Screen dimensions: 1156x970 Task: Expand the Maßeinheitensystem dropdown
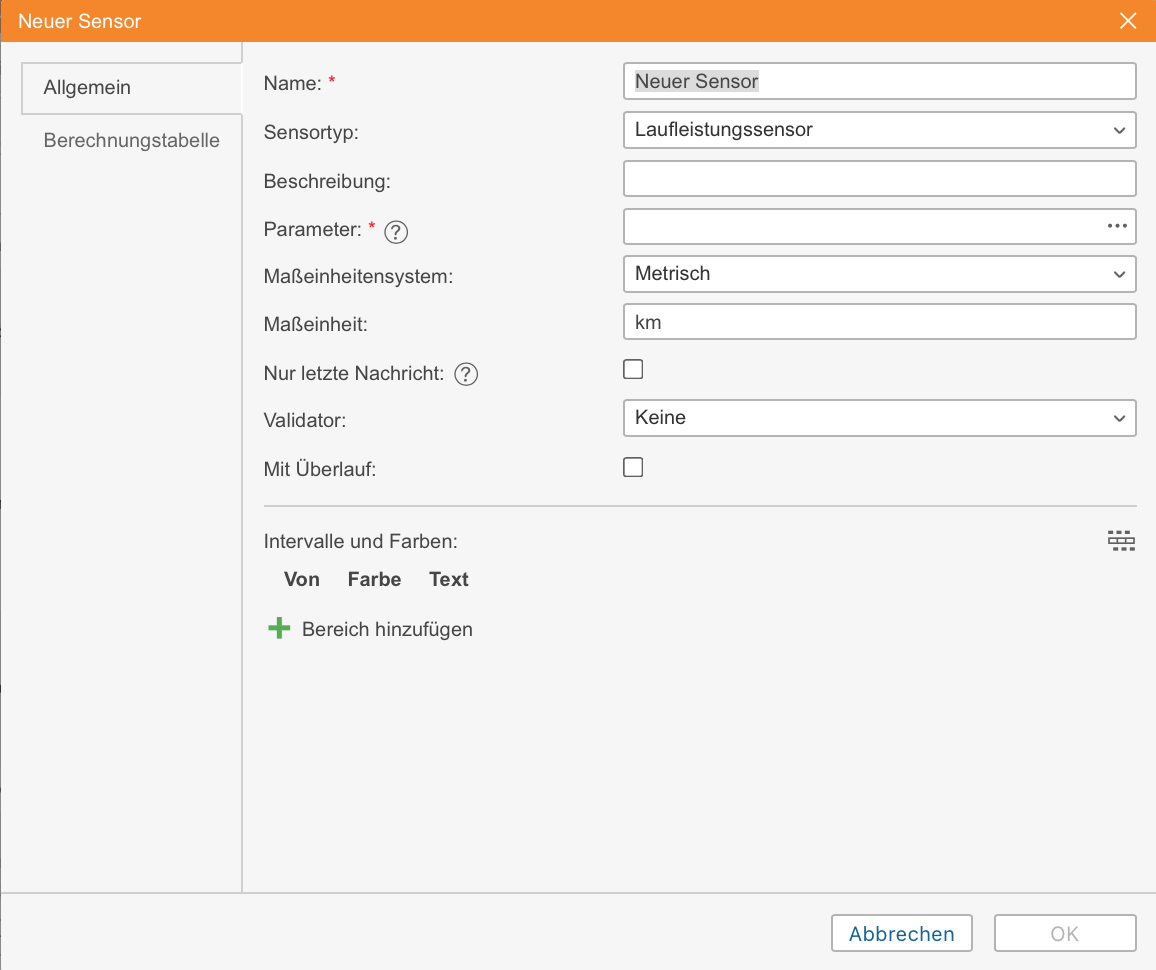point(879,274)
